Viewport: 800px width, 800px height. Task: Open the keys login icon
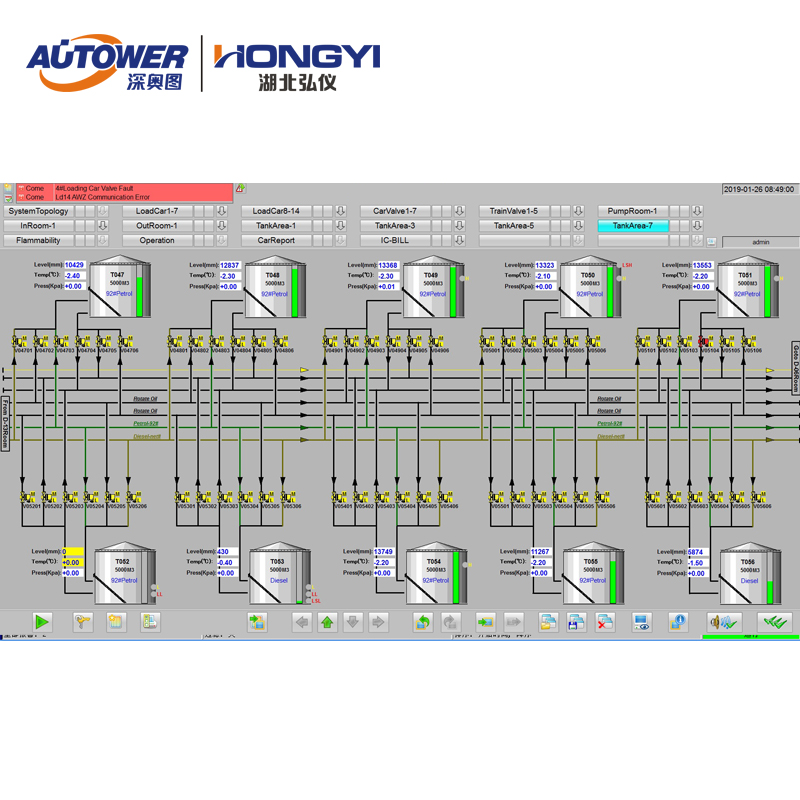click(x=83, y=622)
